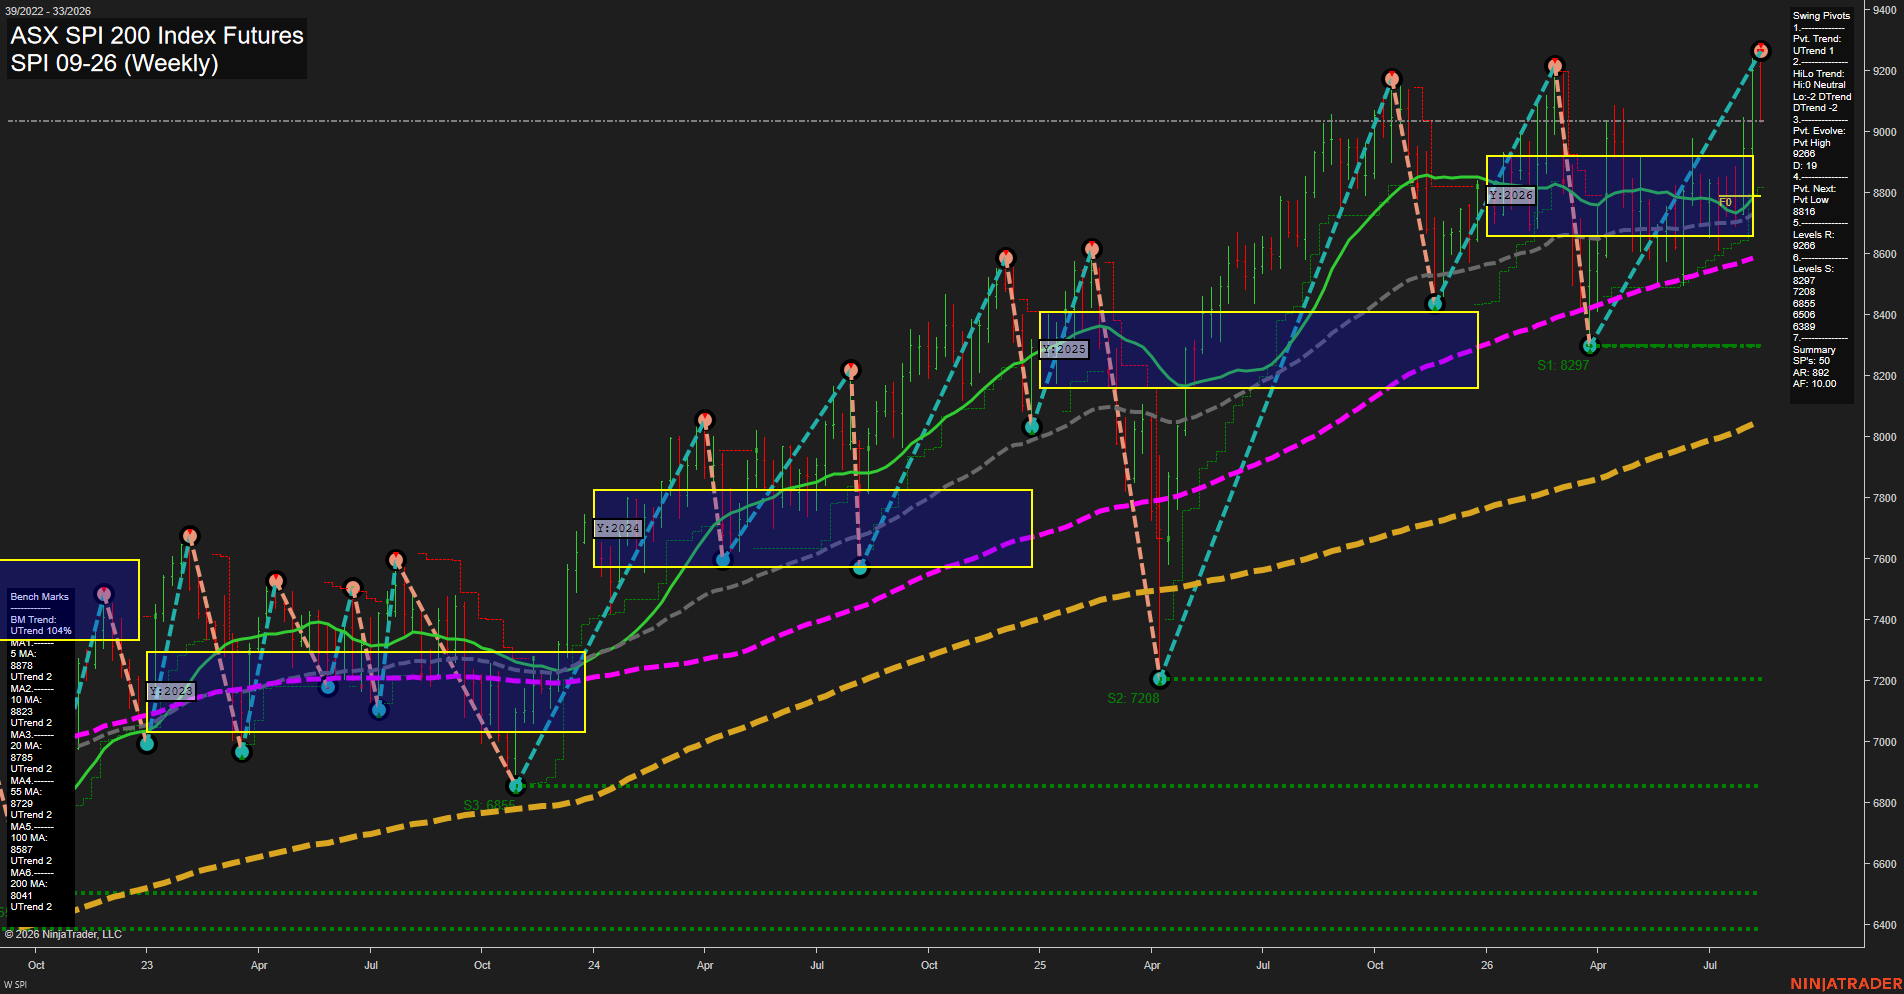Click the F0 label in 2026 box

(1725, 202)
